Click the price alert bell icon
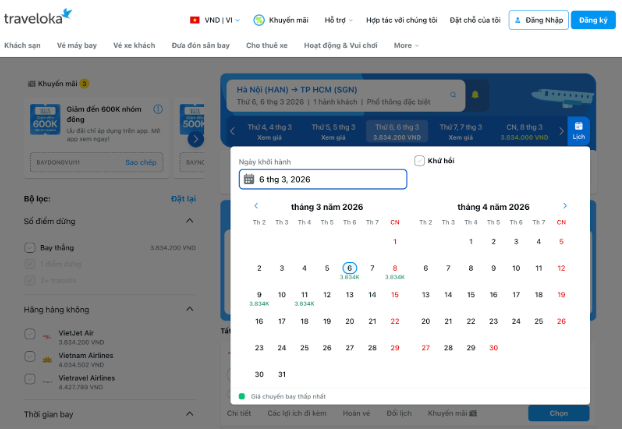 coord(476,96)
